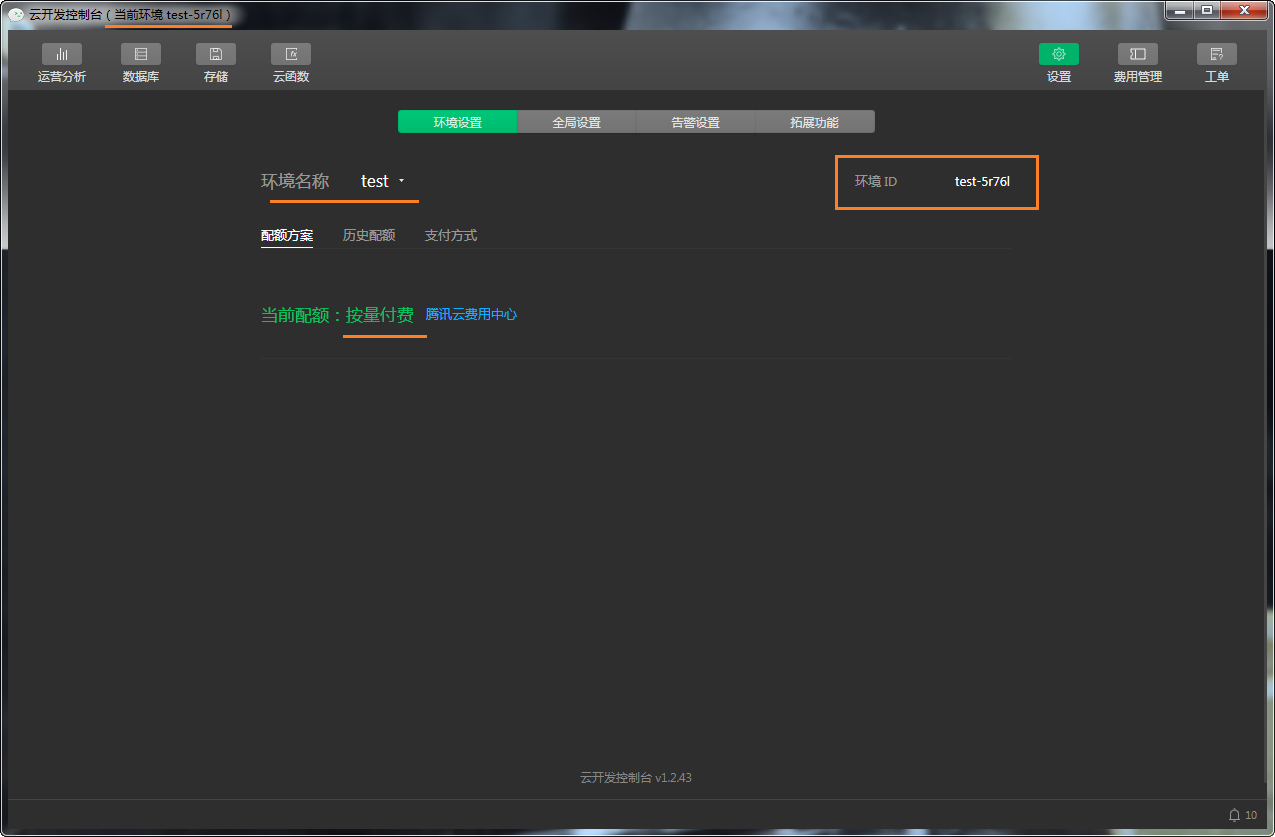This screenshot has height=837, width=1275.
Task: Select the 配额方案 sub-tab
Action: pyautogui.click(x=287, y=236)
